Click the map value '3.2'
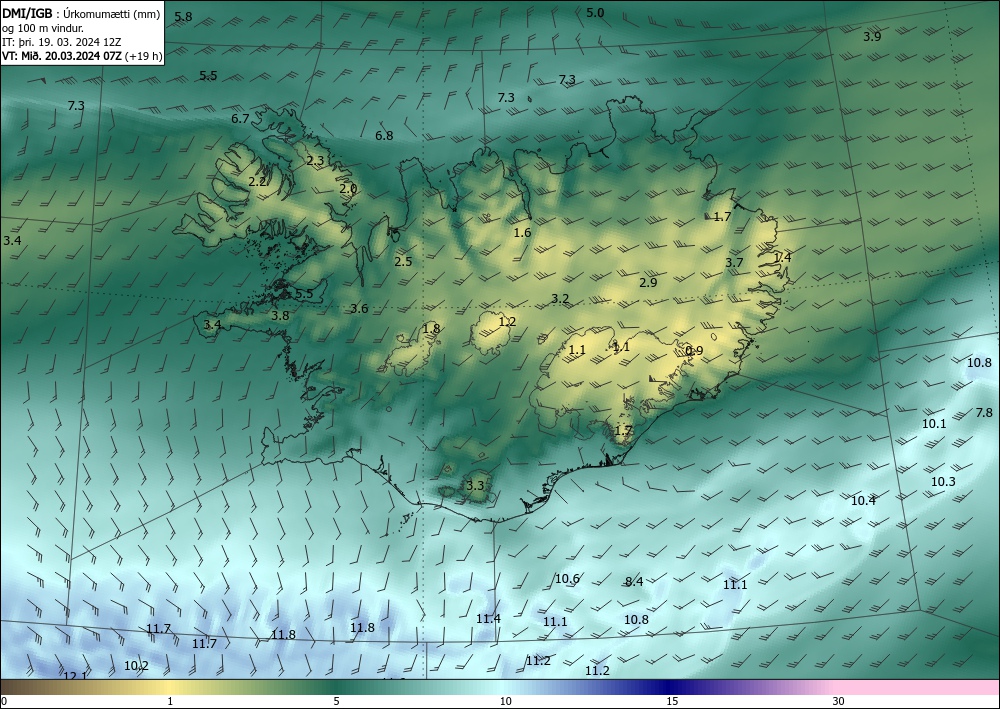The image size is (1000, 709). click(560, 298)
